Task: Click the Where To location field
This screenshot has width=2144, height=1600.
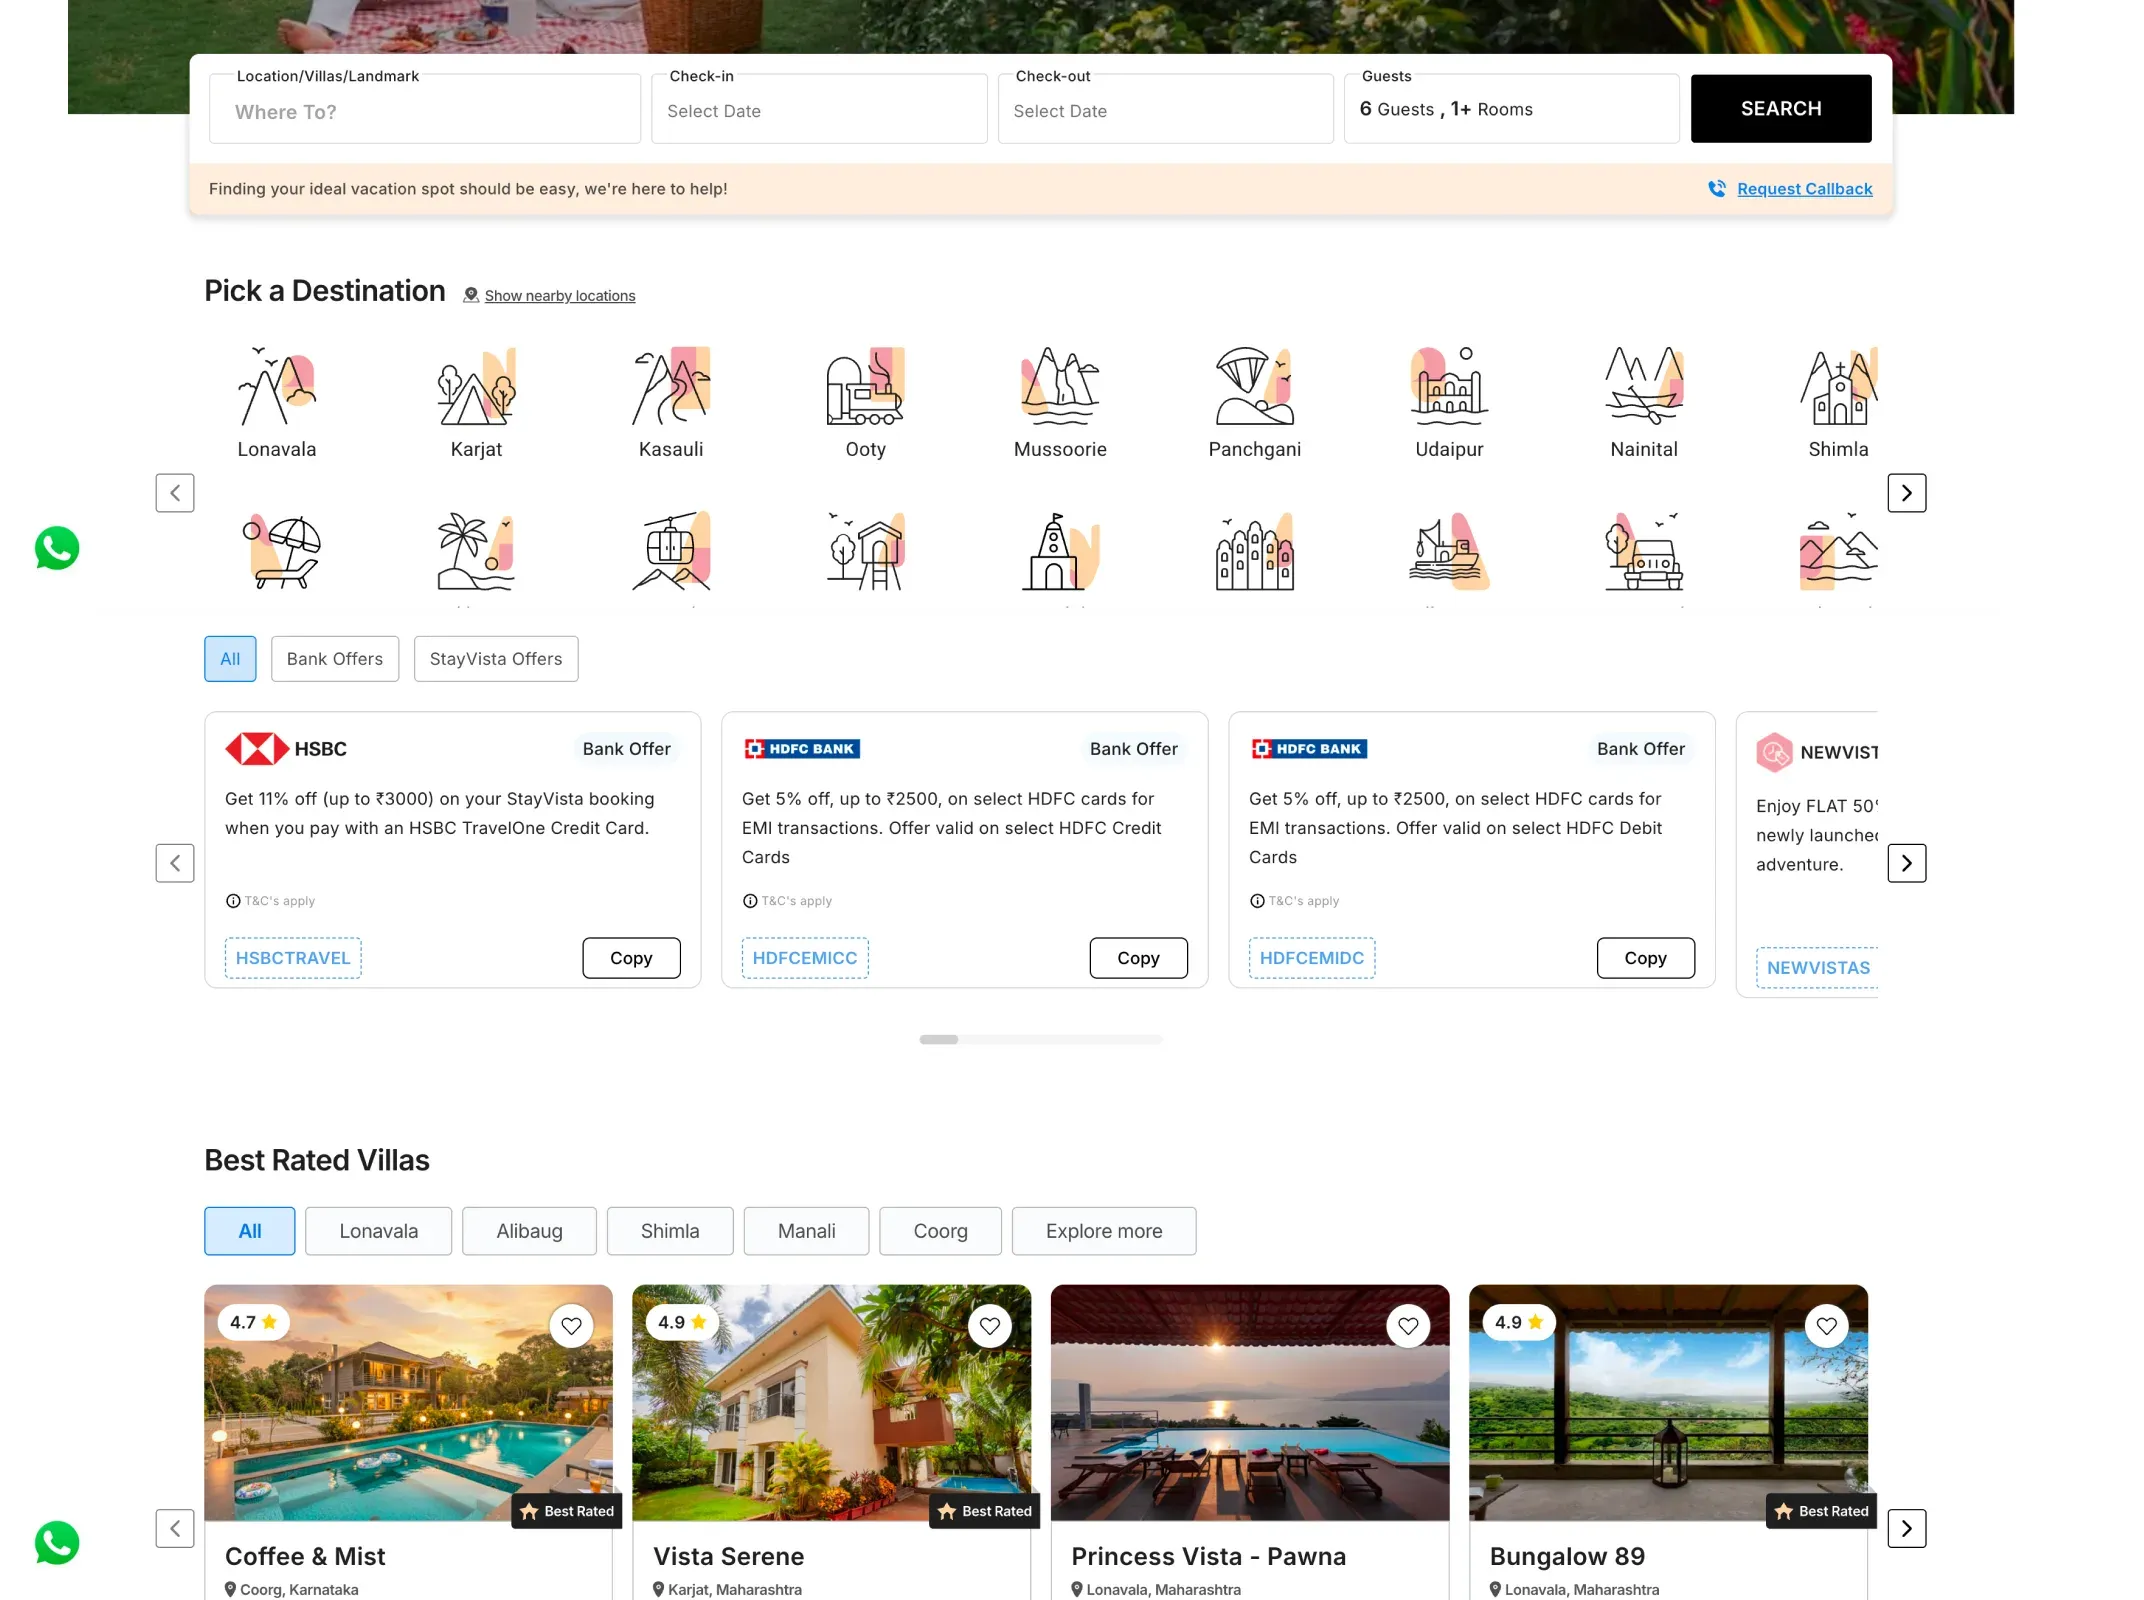Action: coord(425,109)
